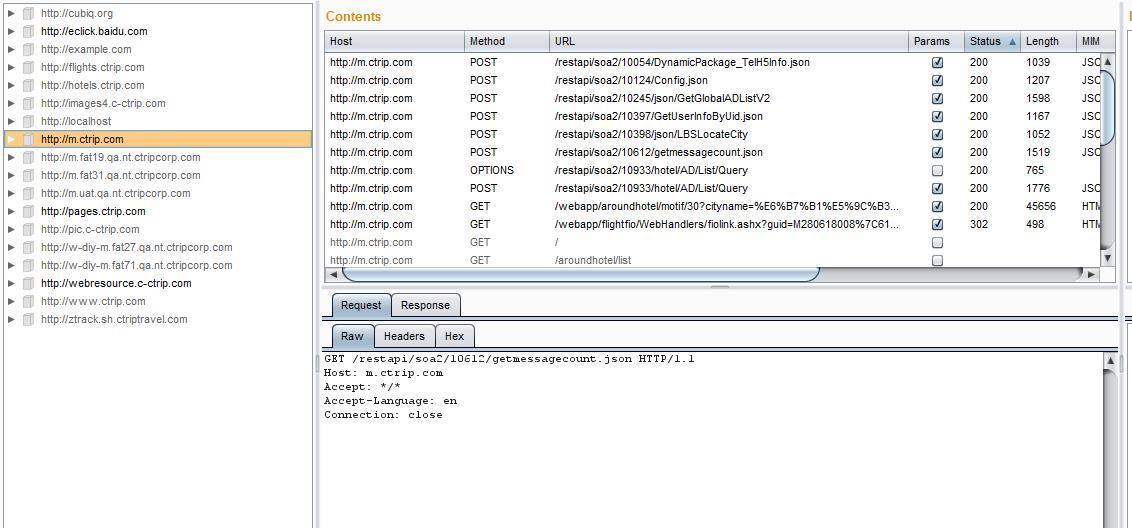Toggle Params checkbox for getmessagecount.json row
Screen dimensions: 1132x528
(937, 152)
